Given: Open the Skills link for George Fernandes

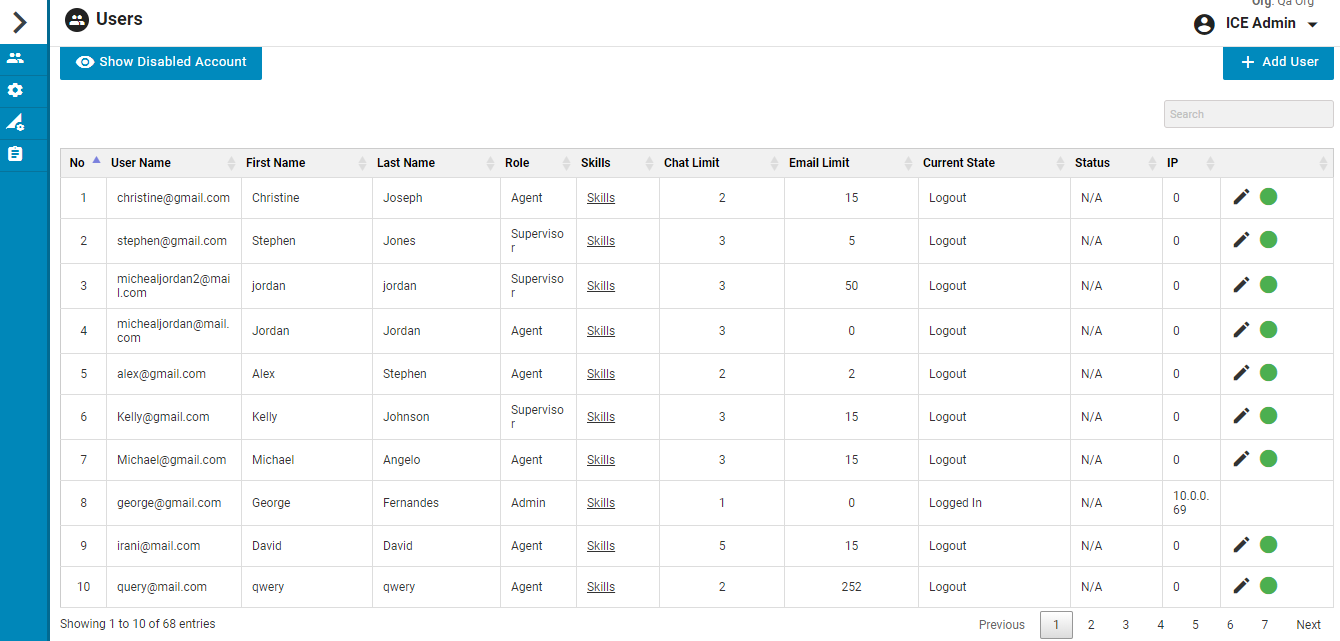Looking at the screenshot, I should point(601,503).
